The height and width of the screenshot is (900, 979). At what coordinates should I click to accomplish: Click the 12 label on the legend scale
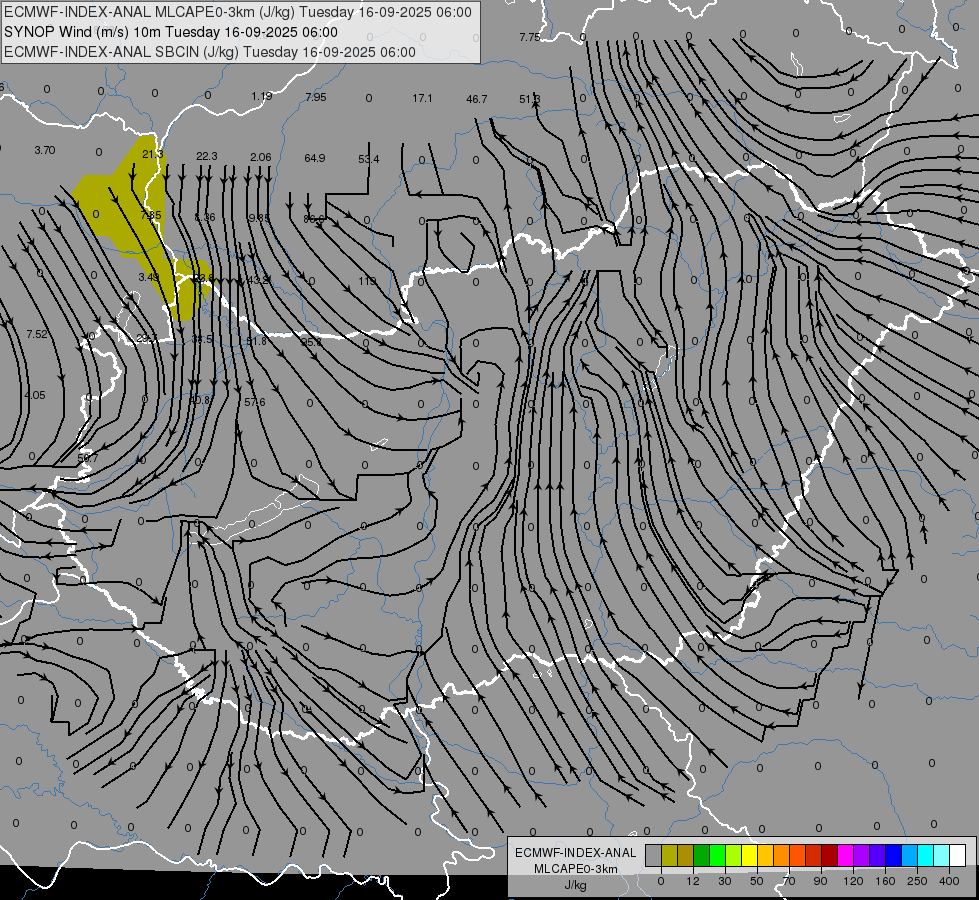(x=693, y=881)
